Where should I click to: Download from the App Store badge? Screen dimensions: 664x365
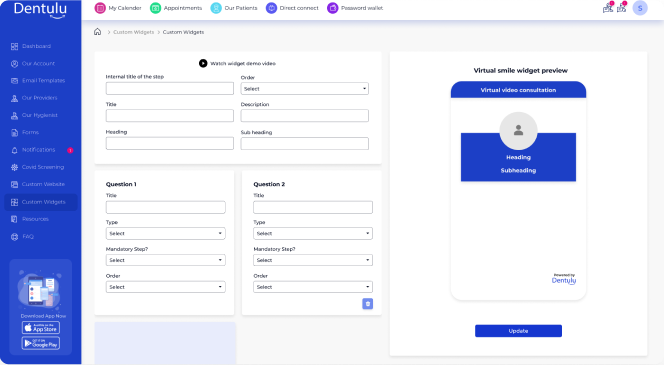point(41,328)
